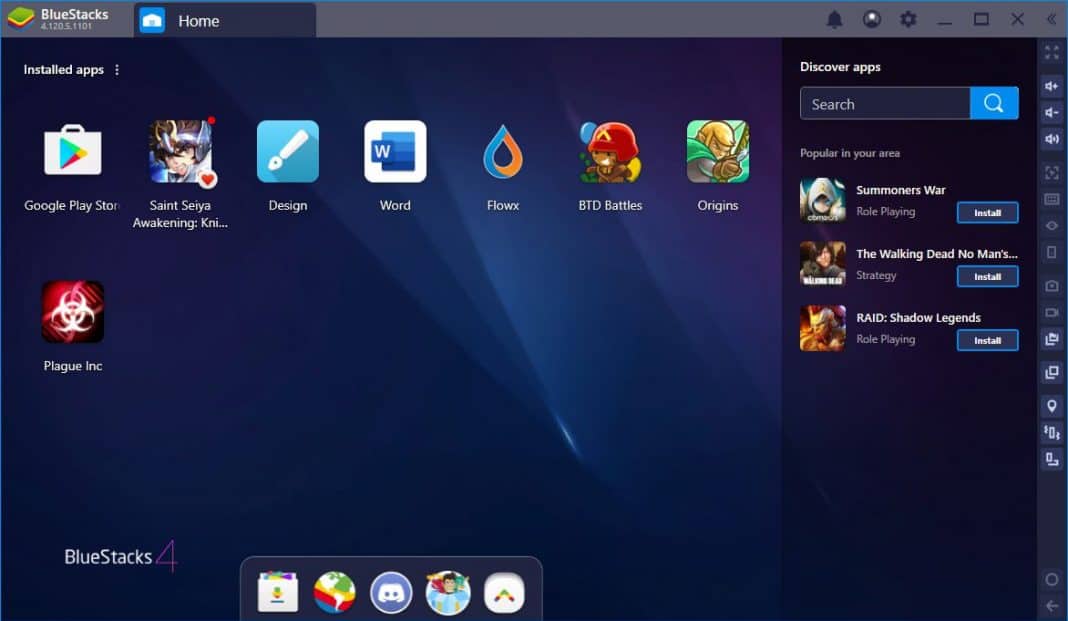
Task: Open the location tool in the sidebar
Action: click(x=1051, y=406)
